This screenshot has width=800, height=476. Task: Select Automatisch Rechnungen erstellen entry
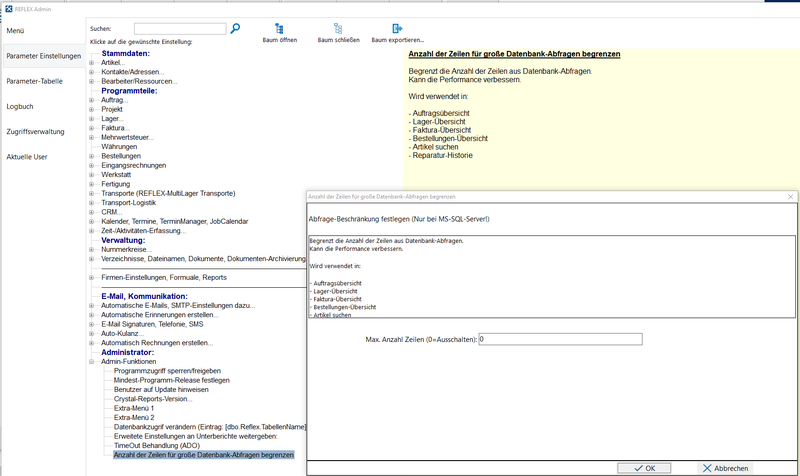(157, 343)
